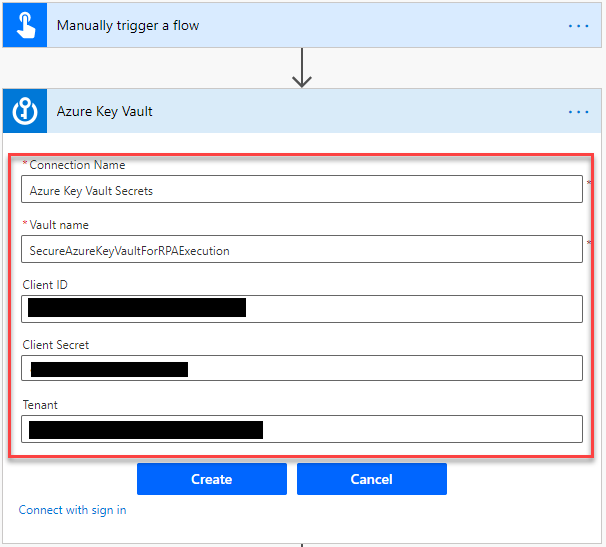Focus the Tenant input field
Screen dimensions: 606x547
[302, 429]
